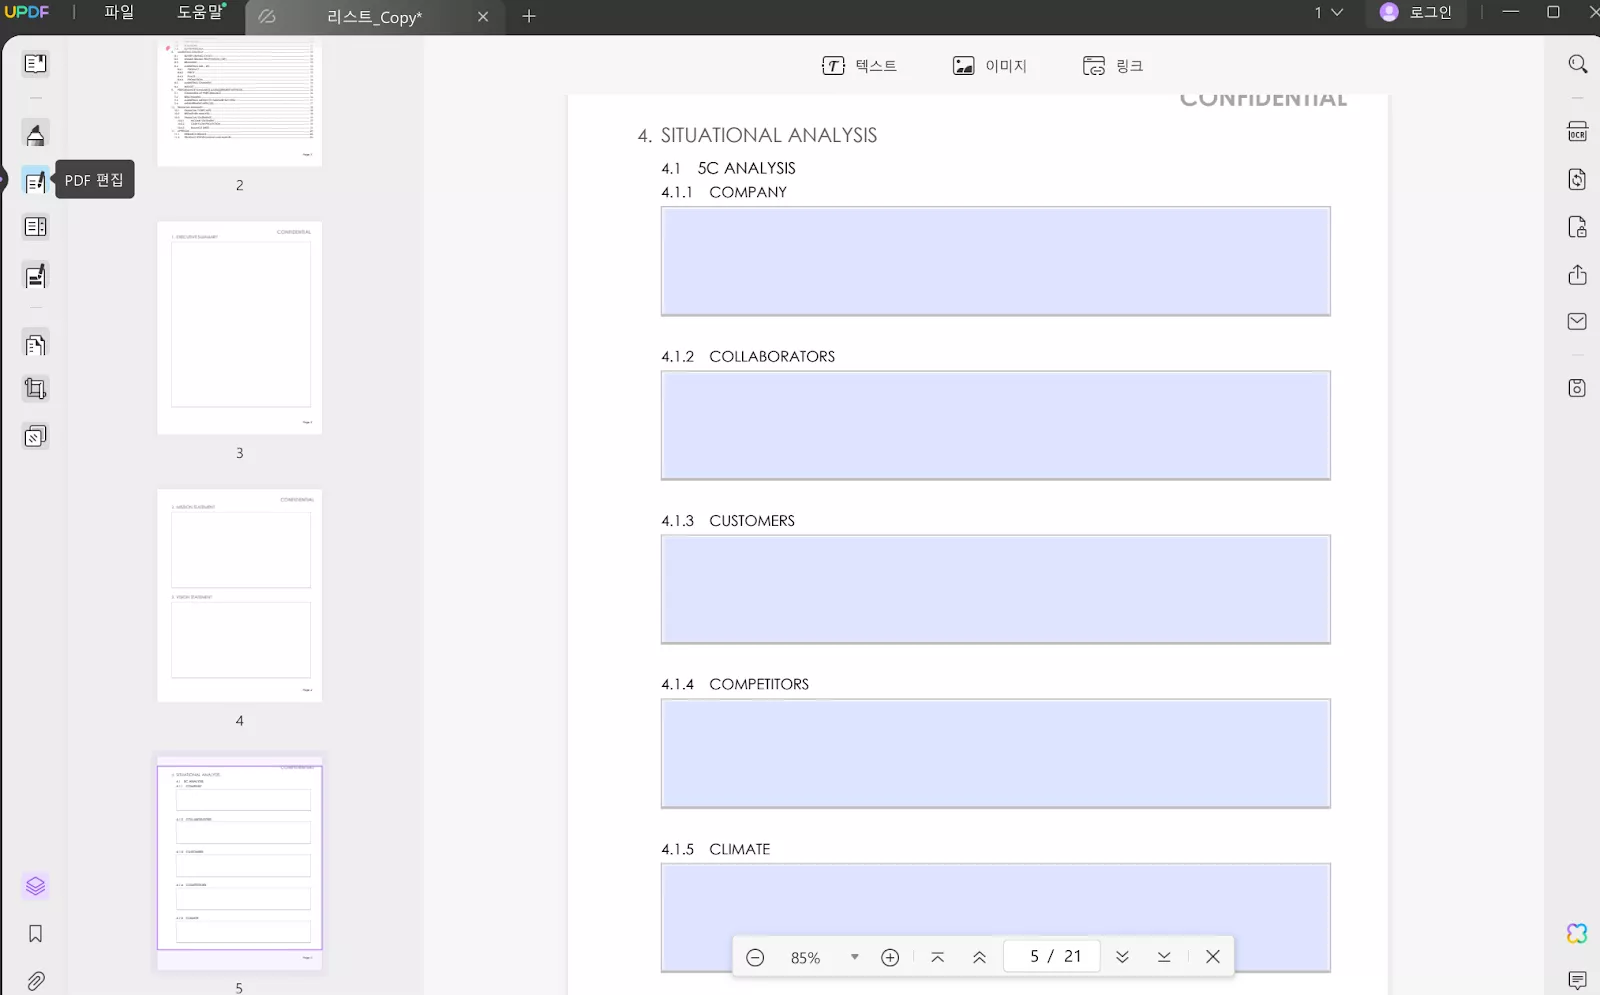Open the Bookmarks panel
The height and width of the screenshot is (995, 1600).
(35, 934)
